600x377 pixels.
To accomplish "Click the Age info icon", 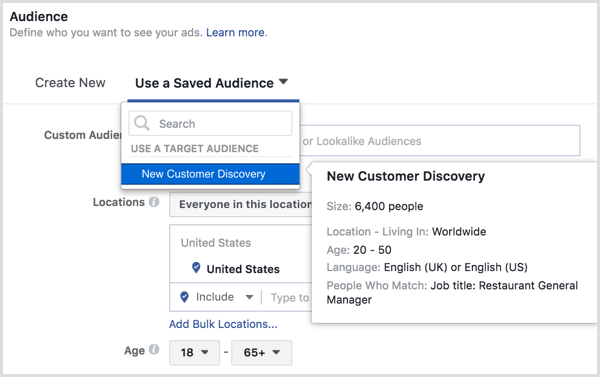I will pyautogui.click(x=154, y=349).
